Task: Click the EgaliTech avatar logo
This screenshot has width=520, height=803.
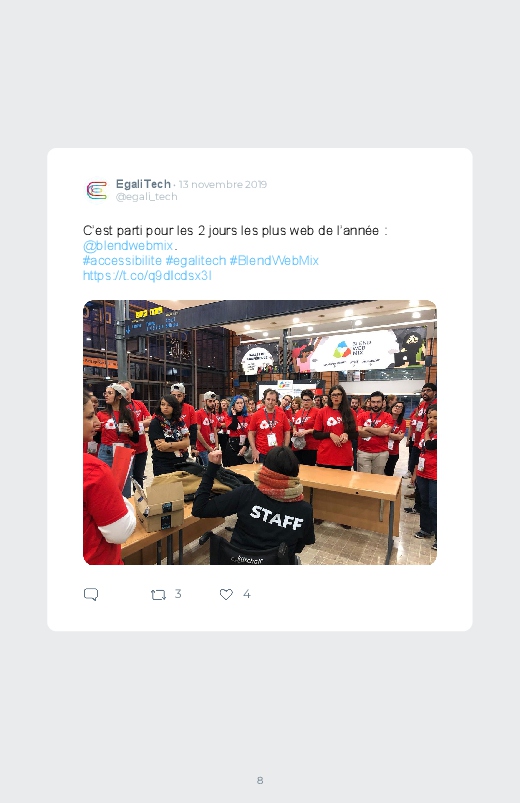Action: (x=97, y=190)
